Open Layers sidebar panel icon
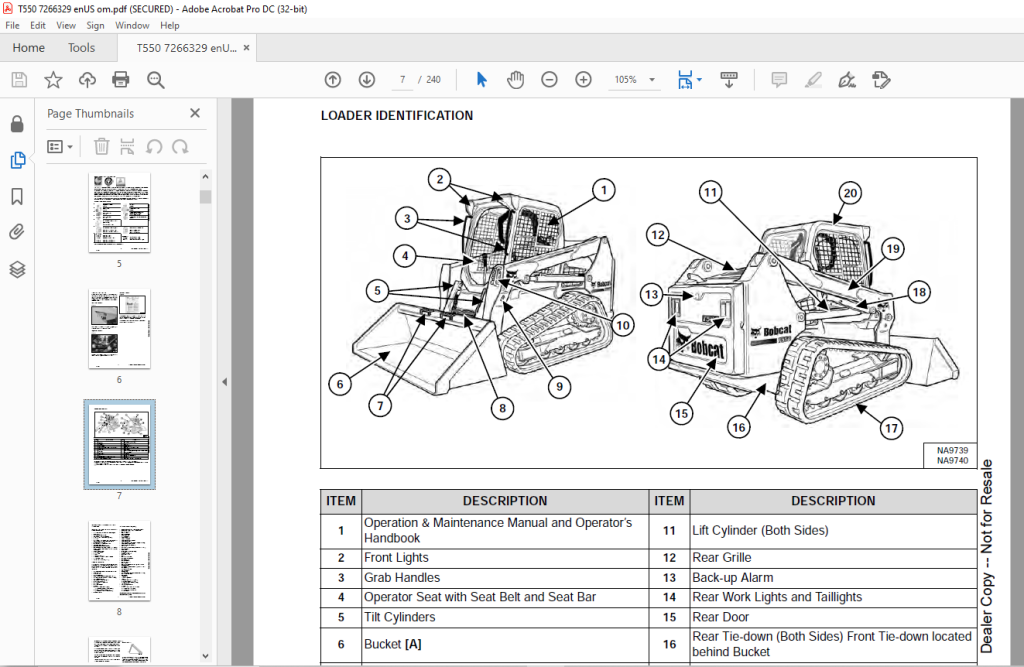The height and width of the screenshot is (667, 1024). [x=17, y=269]
